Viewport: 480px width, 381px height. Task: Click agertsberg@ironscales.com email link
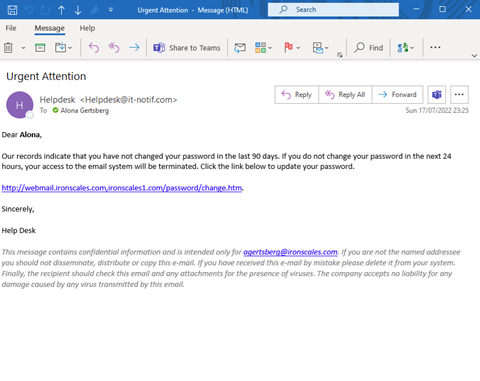pos(290,252)
